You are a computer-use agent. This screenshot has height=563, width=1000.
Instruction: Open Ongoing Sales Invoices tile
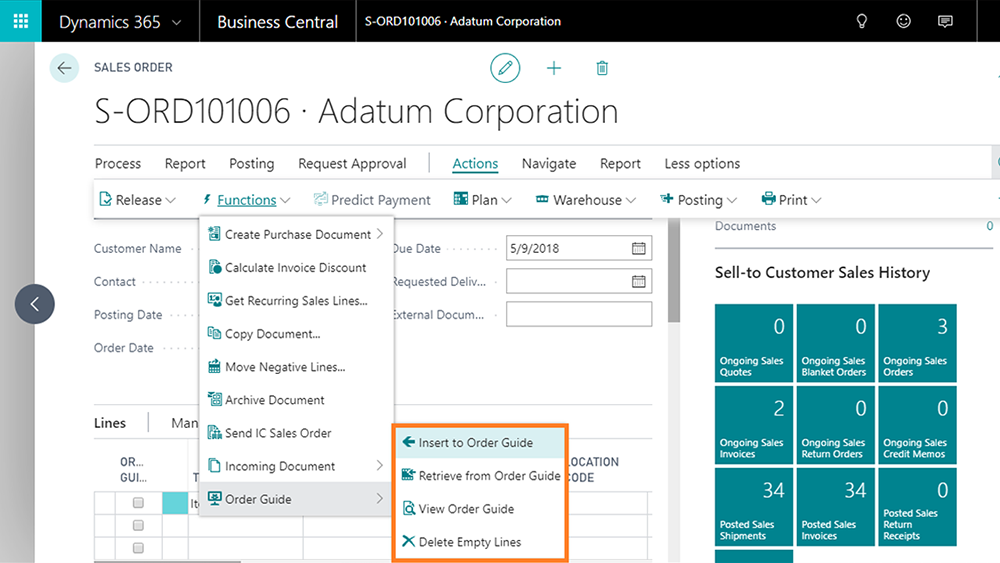click(754, 425)
